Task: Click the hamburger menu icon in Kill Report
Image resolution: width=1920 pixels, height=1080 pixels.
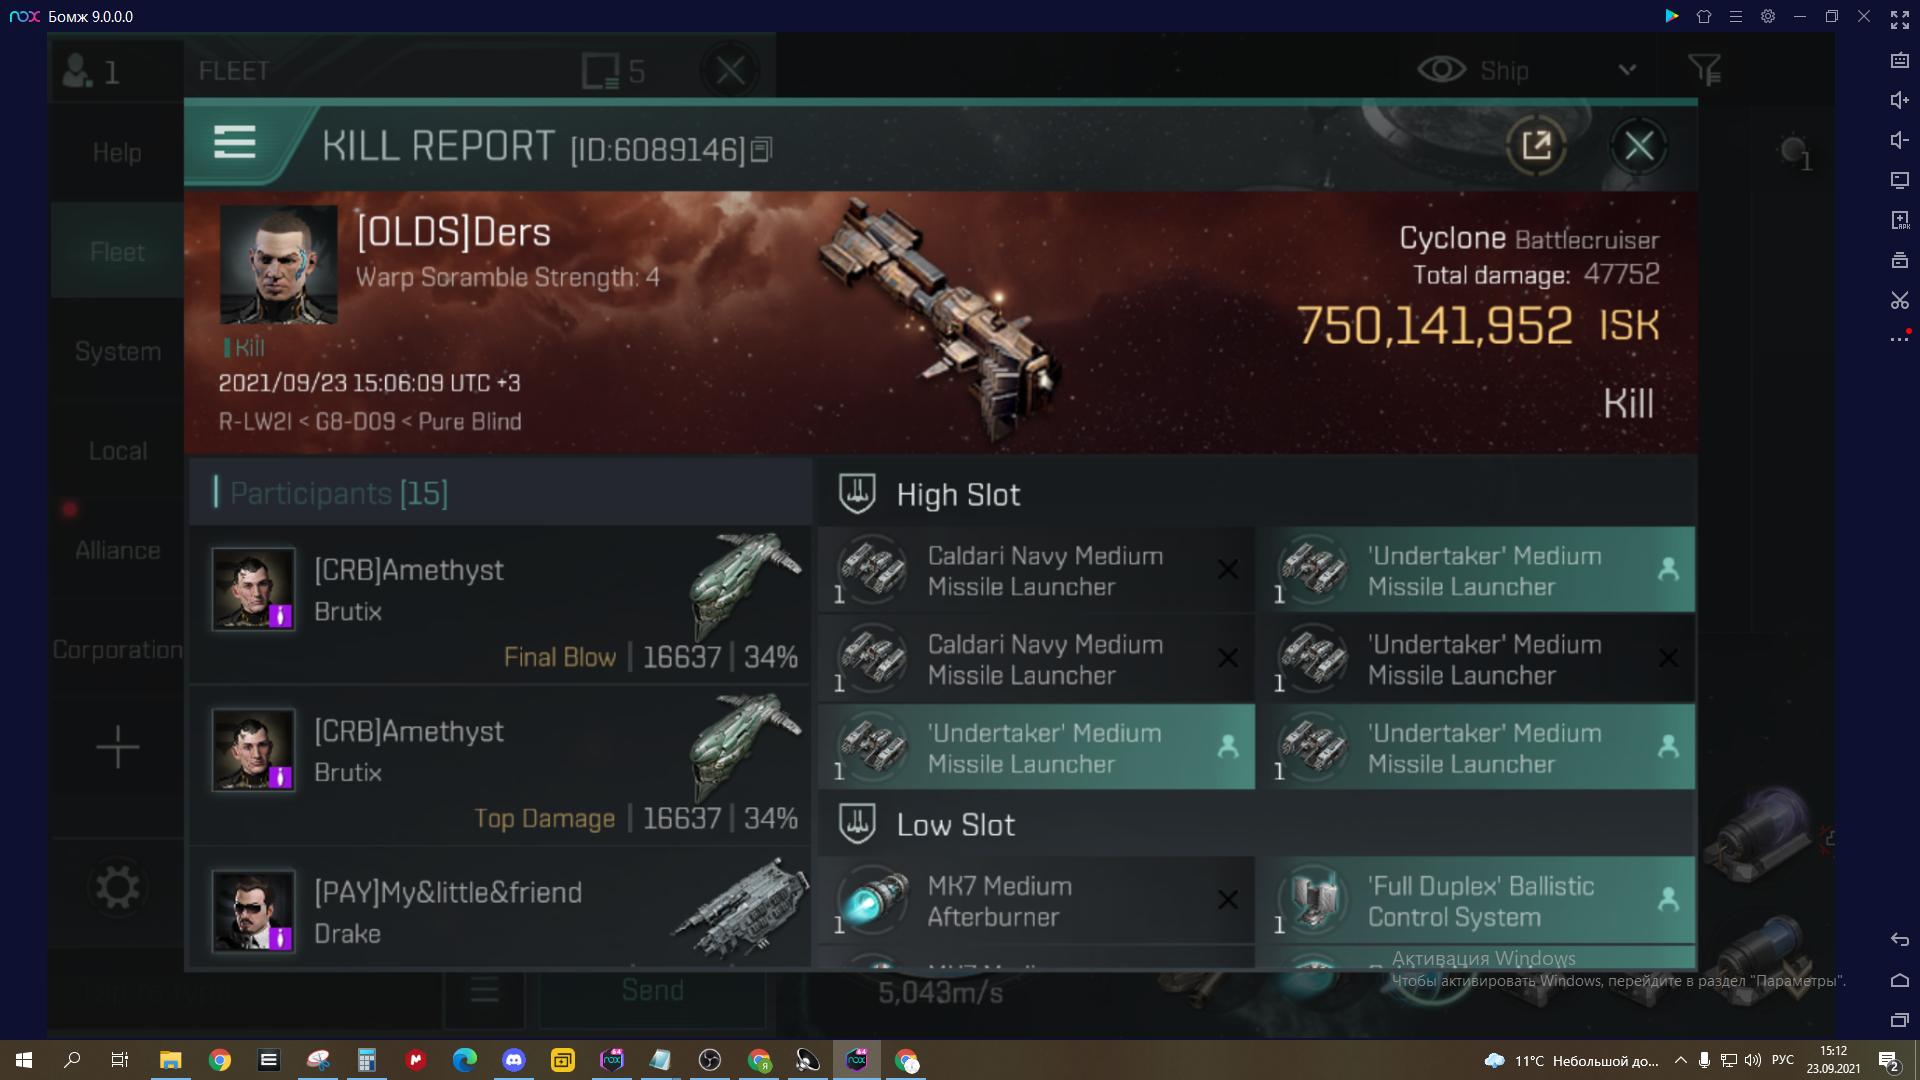Action: pos(233,145)
